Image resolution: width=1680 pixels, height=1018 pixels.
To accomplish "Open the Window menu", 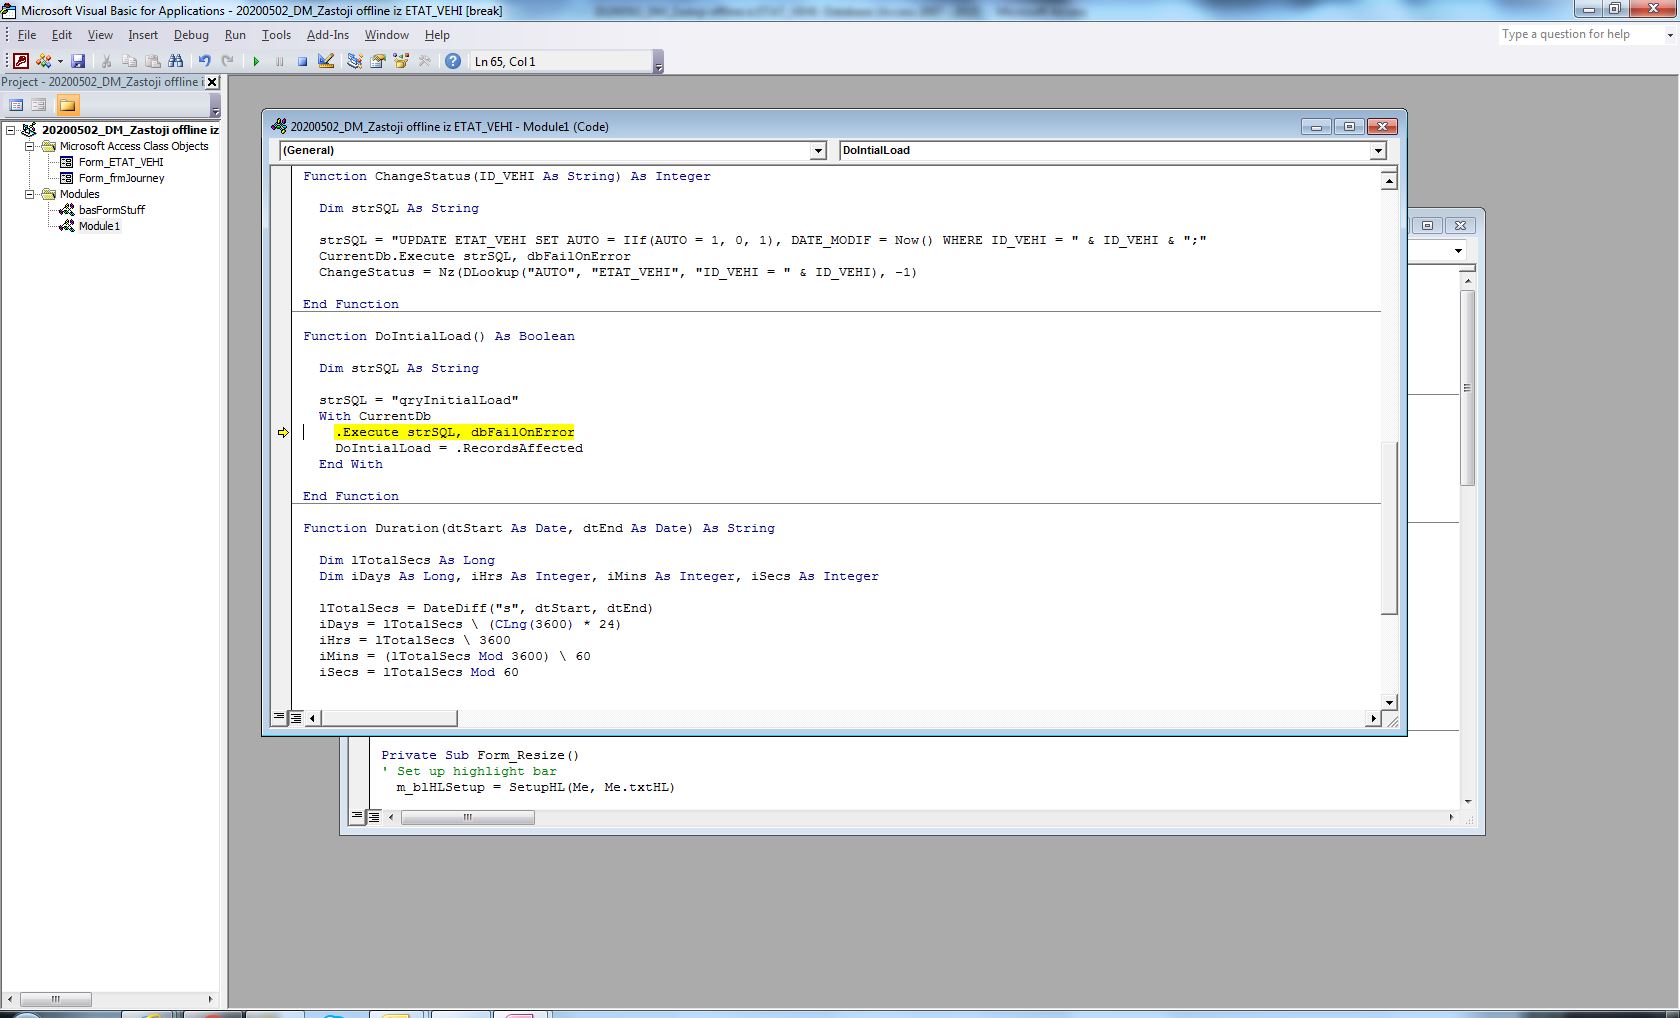I will click(387, 35).
